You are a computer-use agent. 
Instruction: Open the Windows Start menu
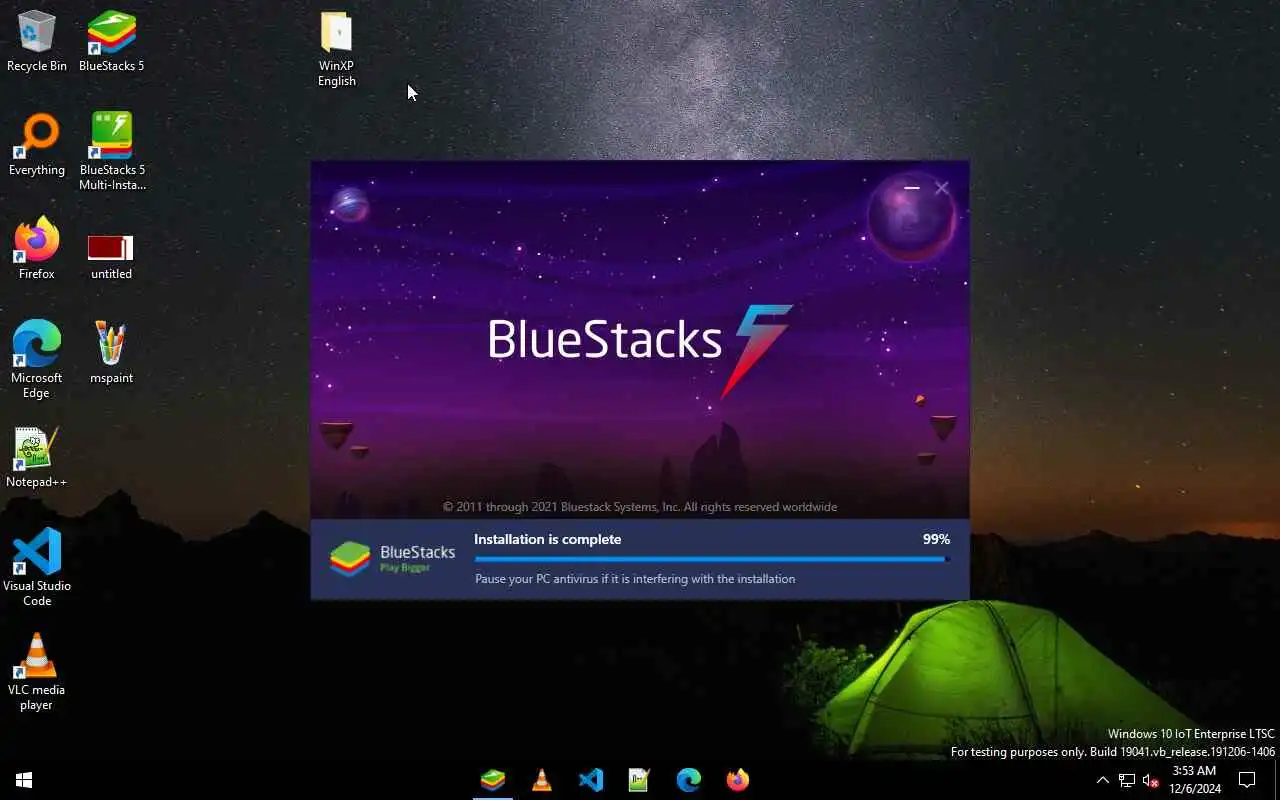[x=24, y=780]
